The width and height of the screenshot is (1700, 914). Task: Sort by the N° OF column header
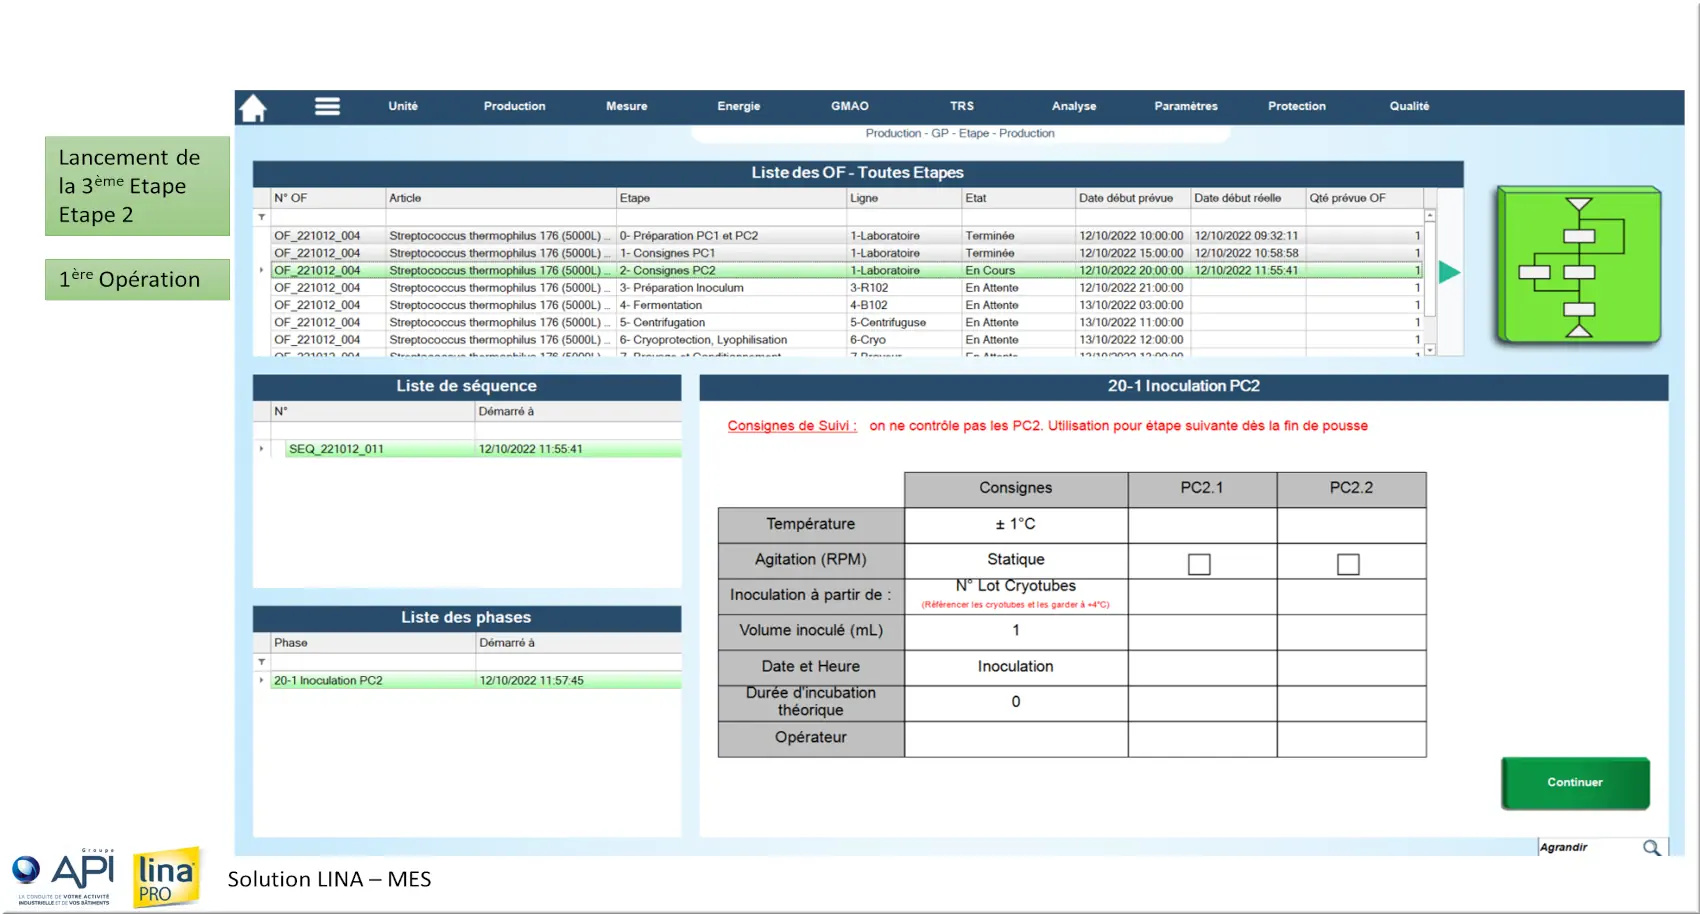tap(328, 198)
